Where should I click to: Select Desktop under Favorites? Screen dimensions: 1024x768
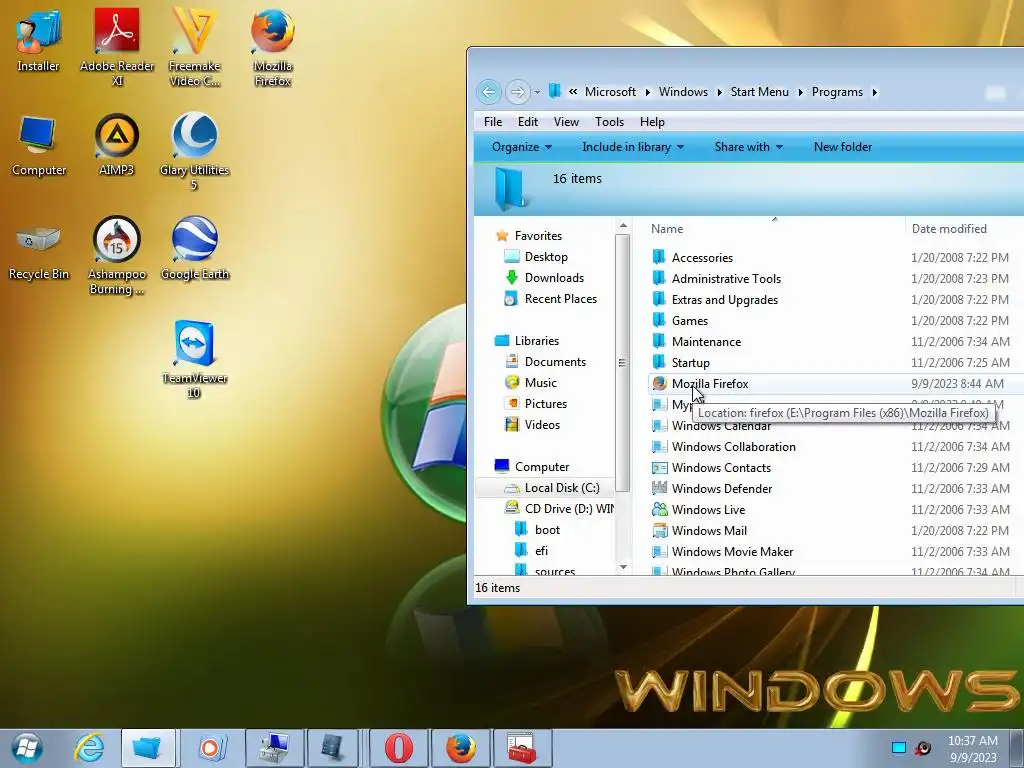tap(546, 257)
